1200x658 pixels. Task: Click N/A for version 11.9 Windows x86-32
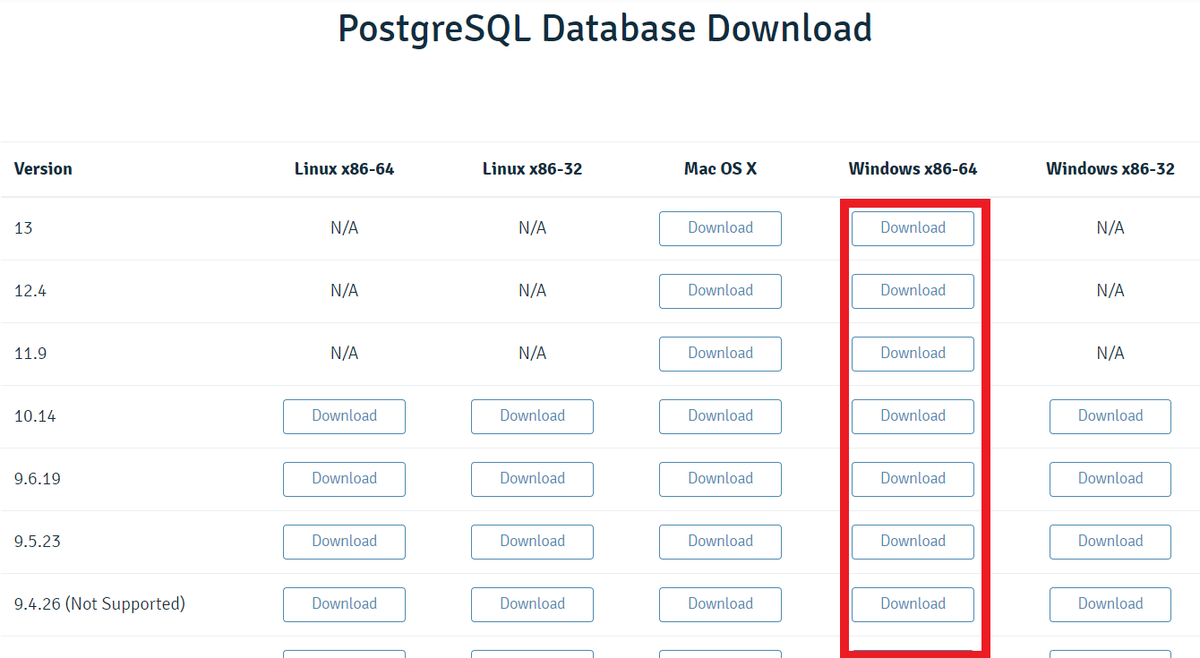(x=1110, y=353)
